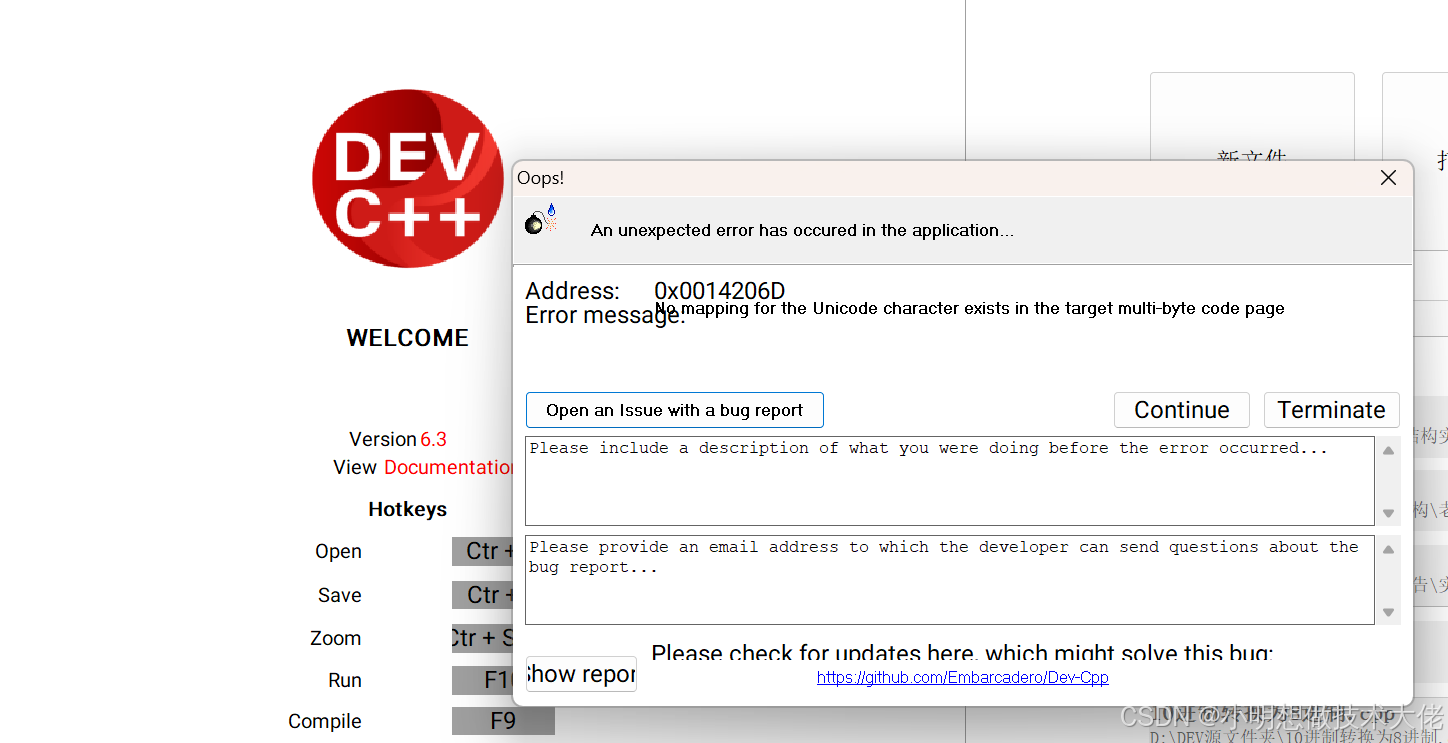1448x743 pixels.
Task: Click the Continue button in the error dialog
Action: [1181, 410]
